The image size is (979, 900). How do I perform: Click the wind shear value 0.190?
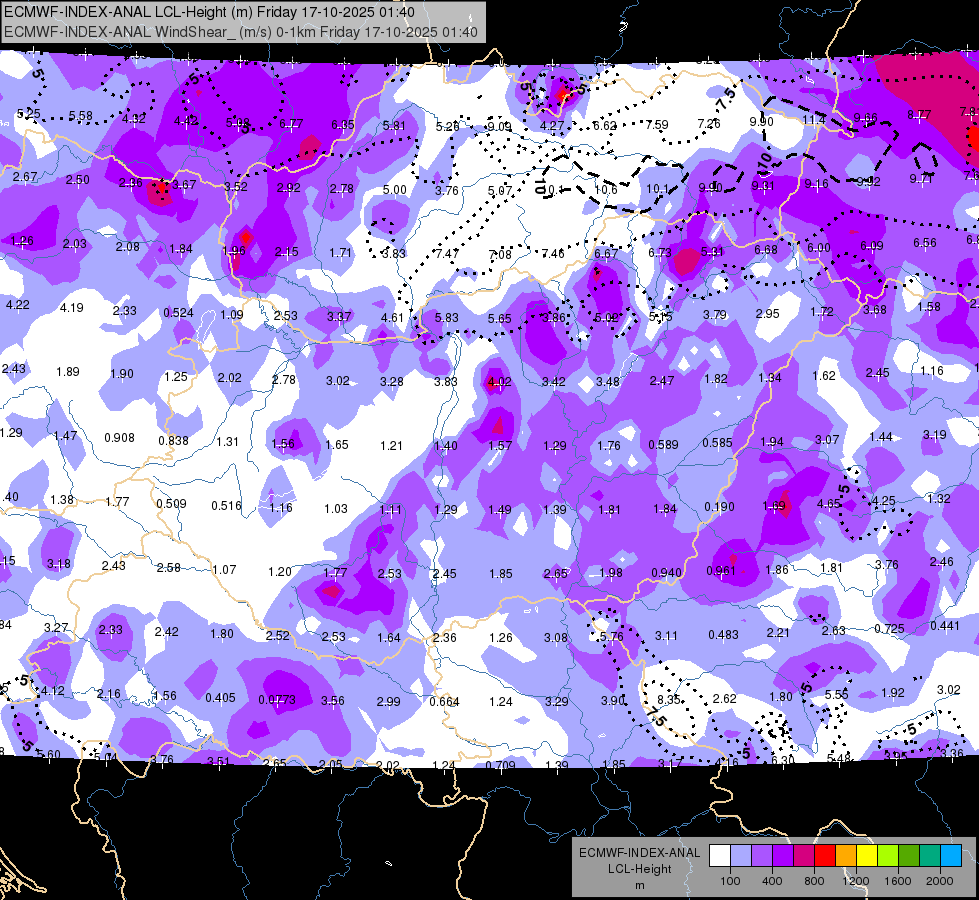click(719, 507)
